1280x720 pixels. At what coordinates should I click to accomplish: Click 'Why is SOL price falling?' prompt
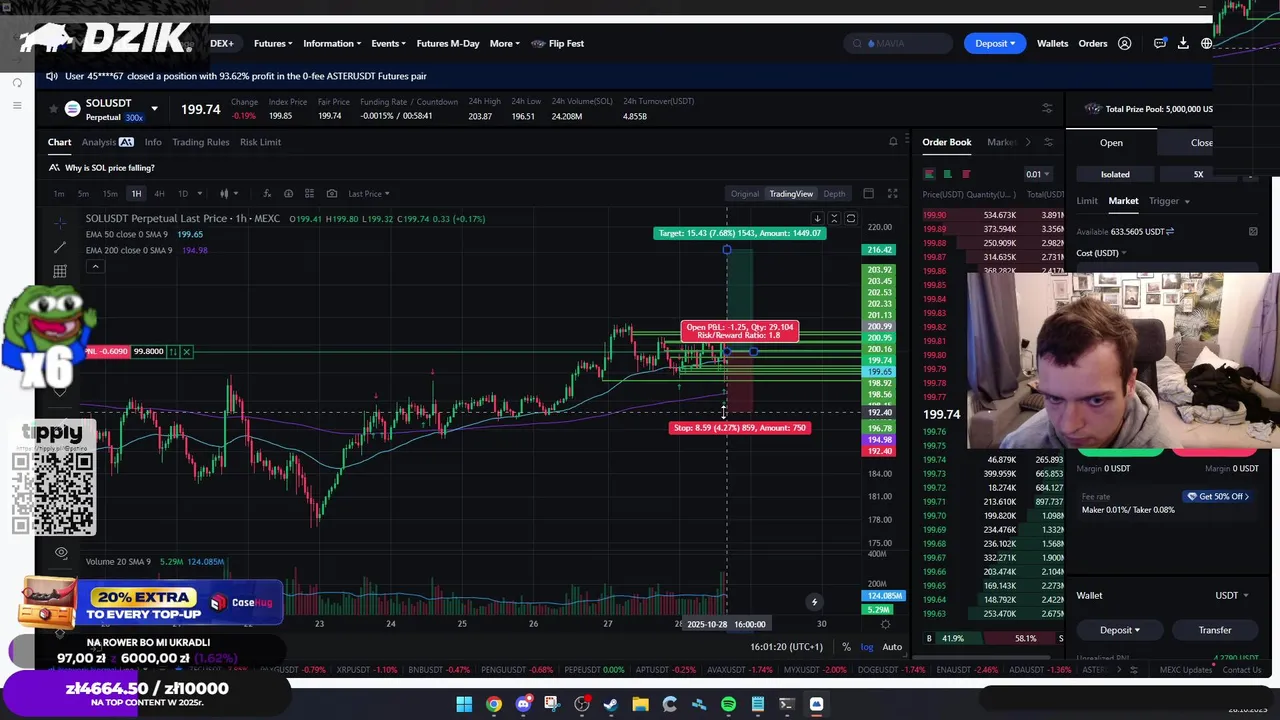click(110, 168)
